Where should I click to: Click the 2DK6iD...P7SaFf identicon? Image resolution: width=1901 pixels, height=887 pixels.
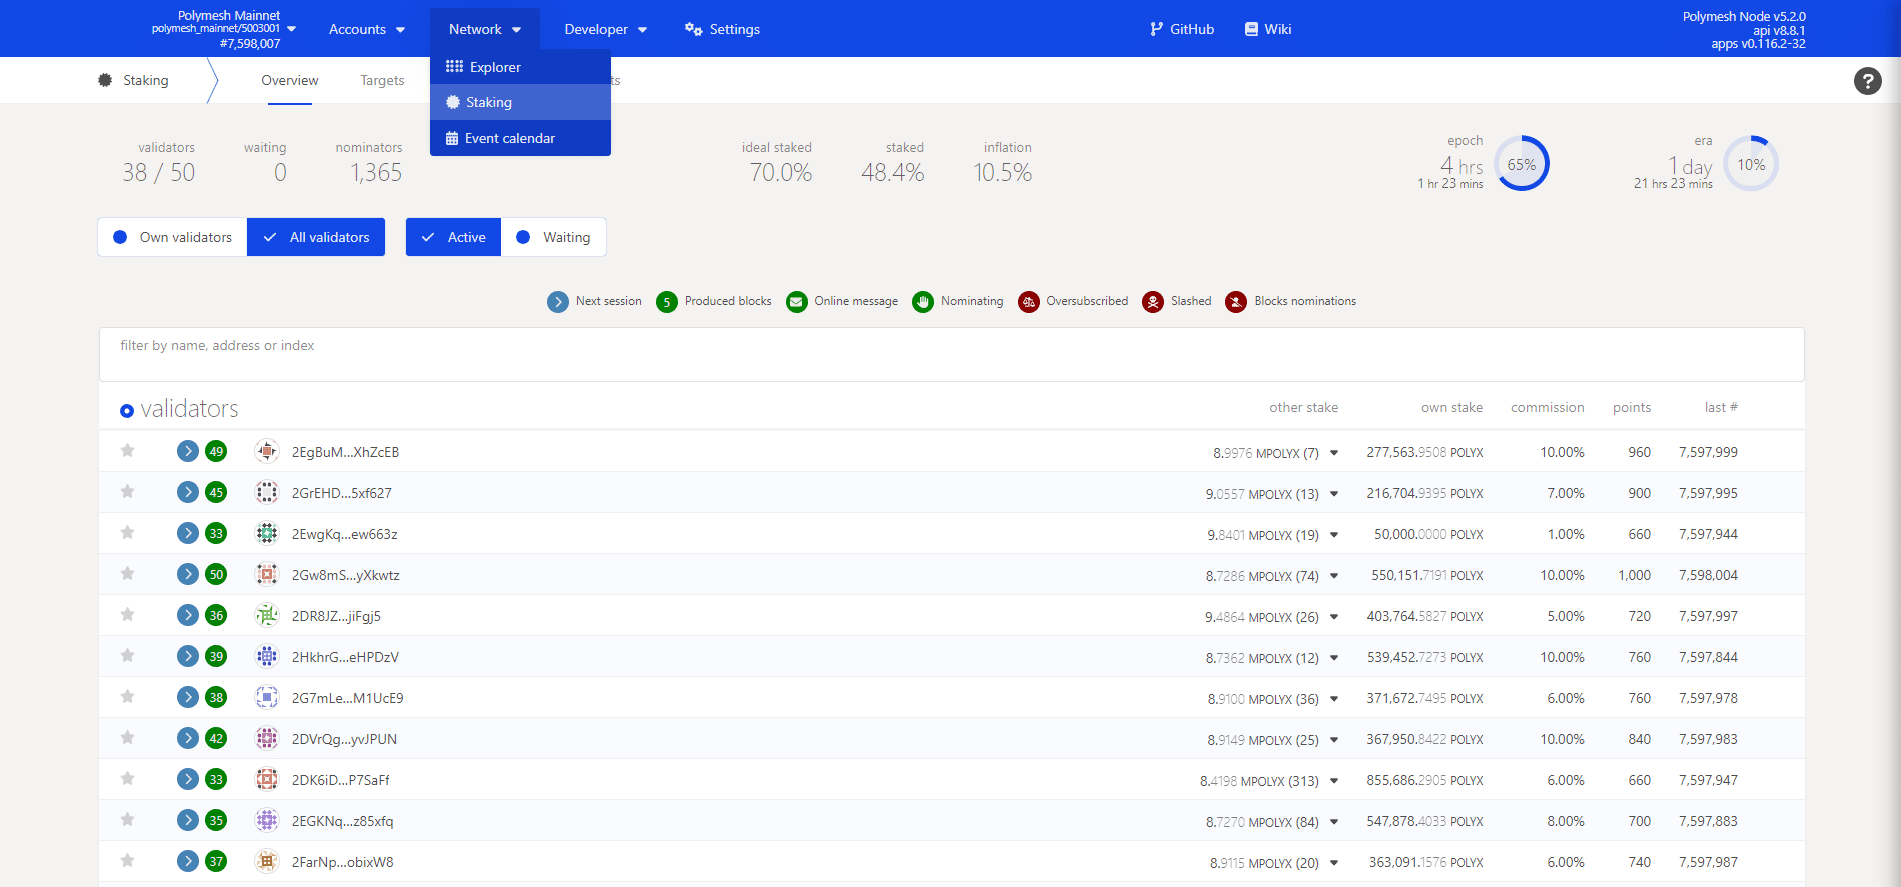point(267,779)
